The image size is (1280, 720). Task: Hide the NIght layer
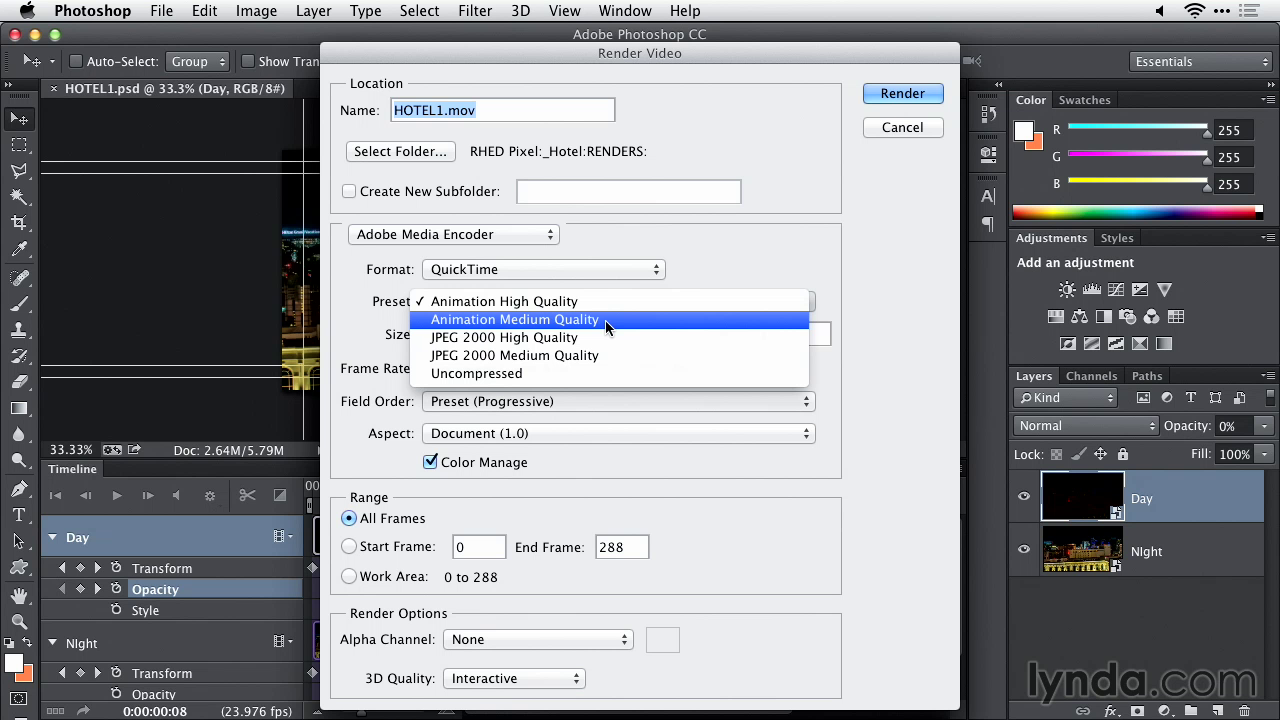click(1024, 550)
